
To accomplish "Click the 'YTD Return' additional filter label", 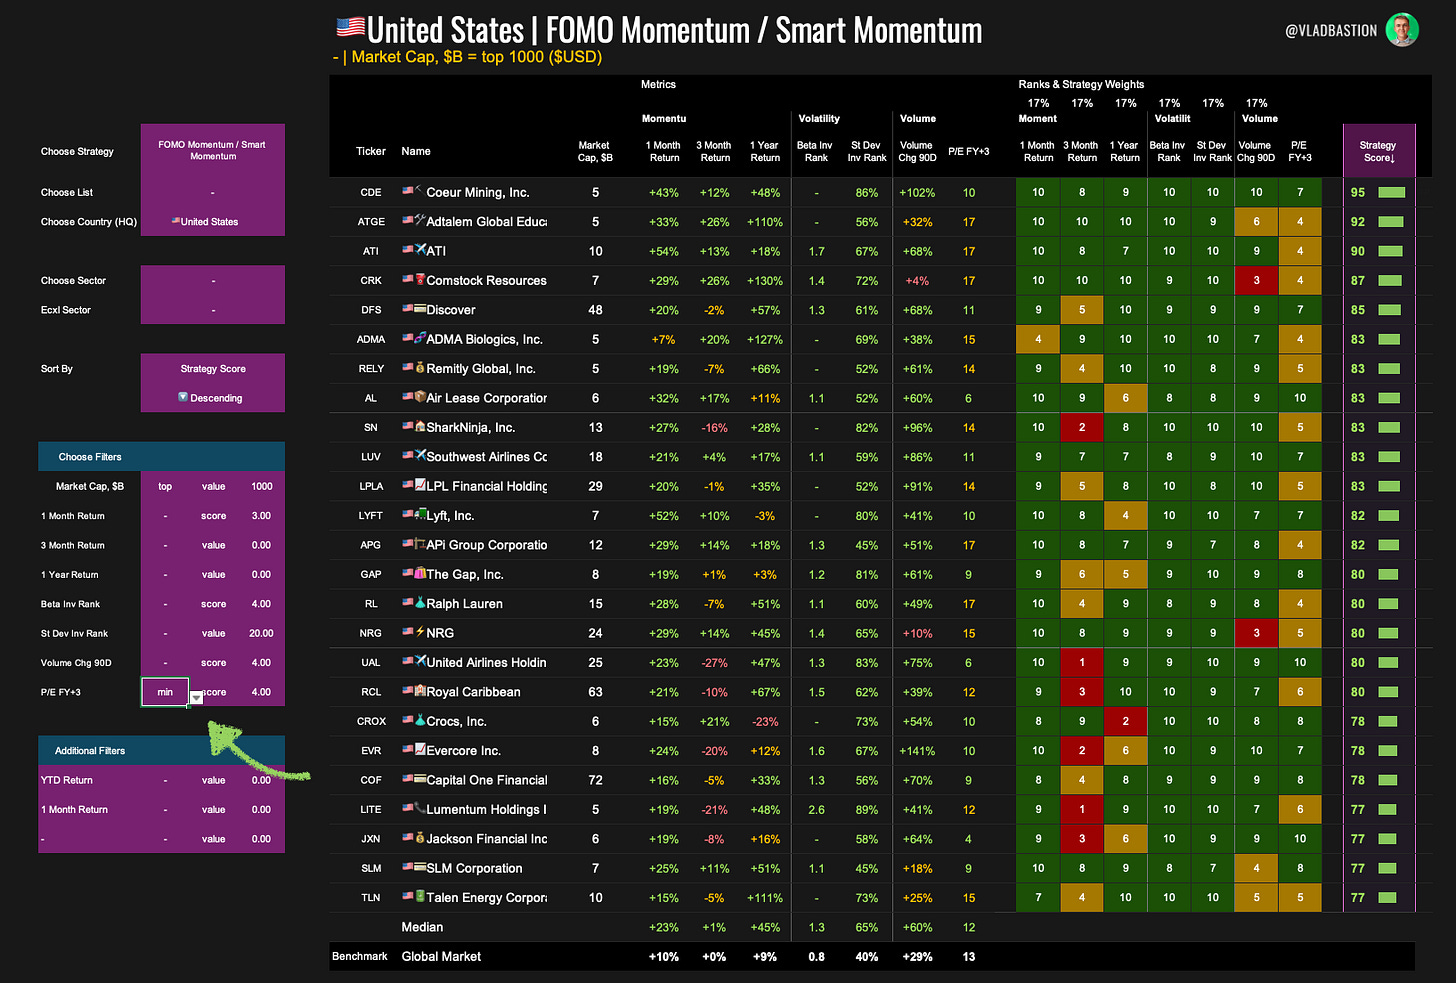I will click(67, 780).
